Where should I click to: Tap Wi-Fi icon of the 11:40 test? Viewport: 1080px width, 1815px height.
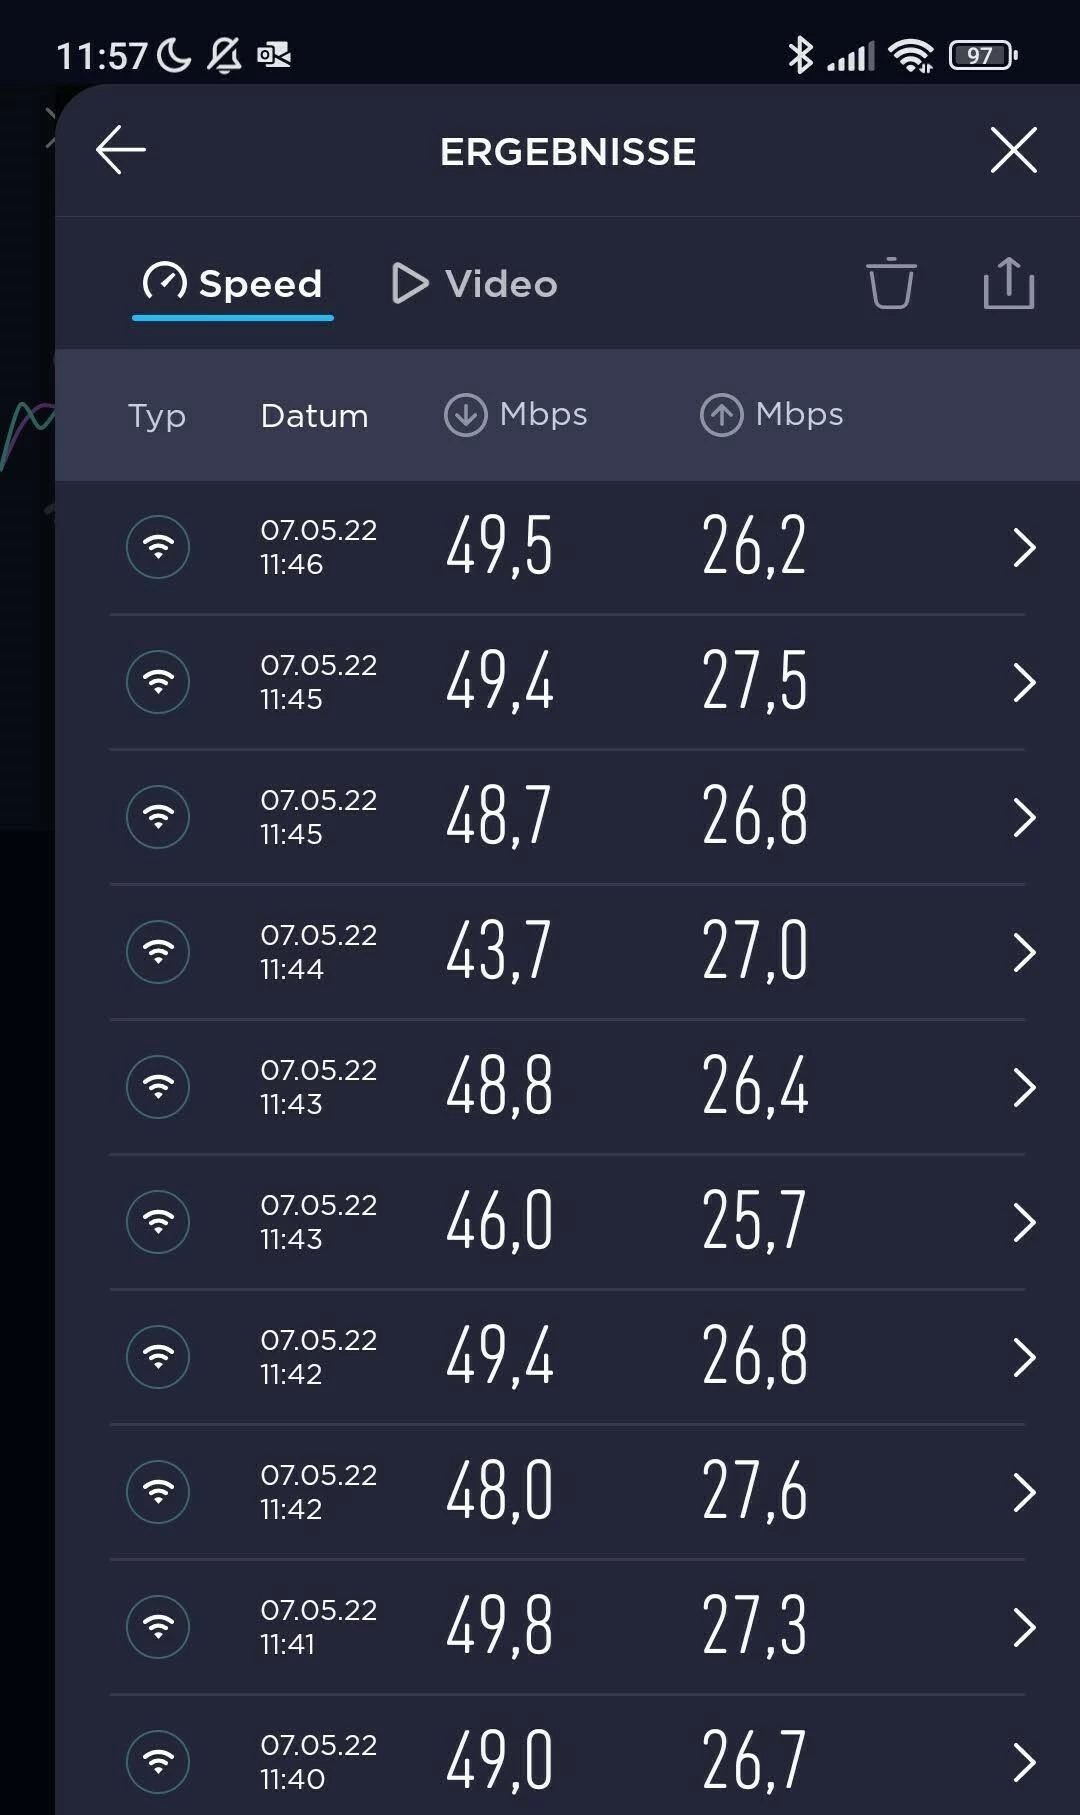click(x=158, y=1762)
